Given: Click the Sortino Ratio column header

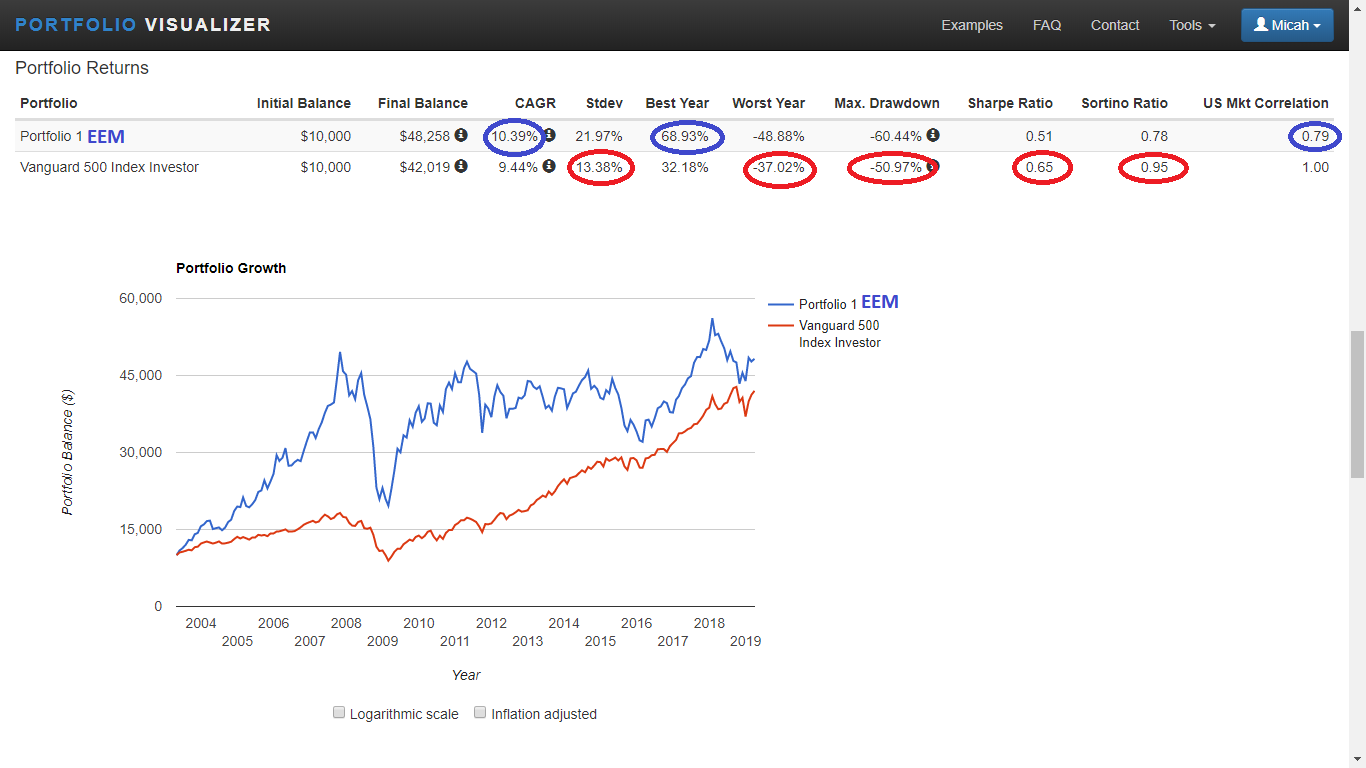Looking at the screenshot, I should (1125, 103).
